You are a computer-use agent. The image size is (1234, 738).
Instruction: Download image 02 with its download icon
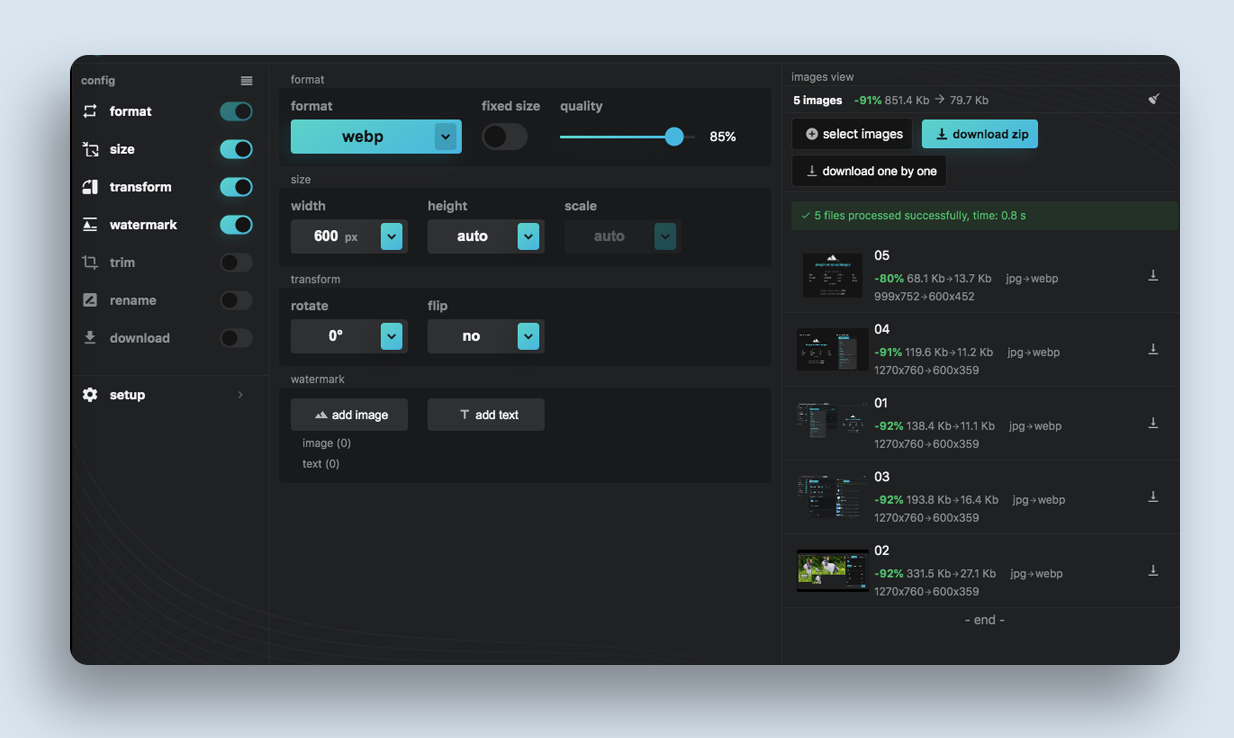(1153, 571)
